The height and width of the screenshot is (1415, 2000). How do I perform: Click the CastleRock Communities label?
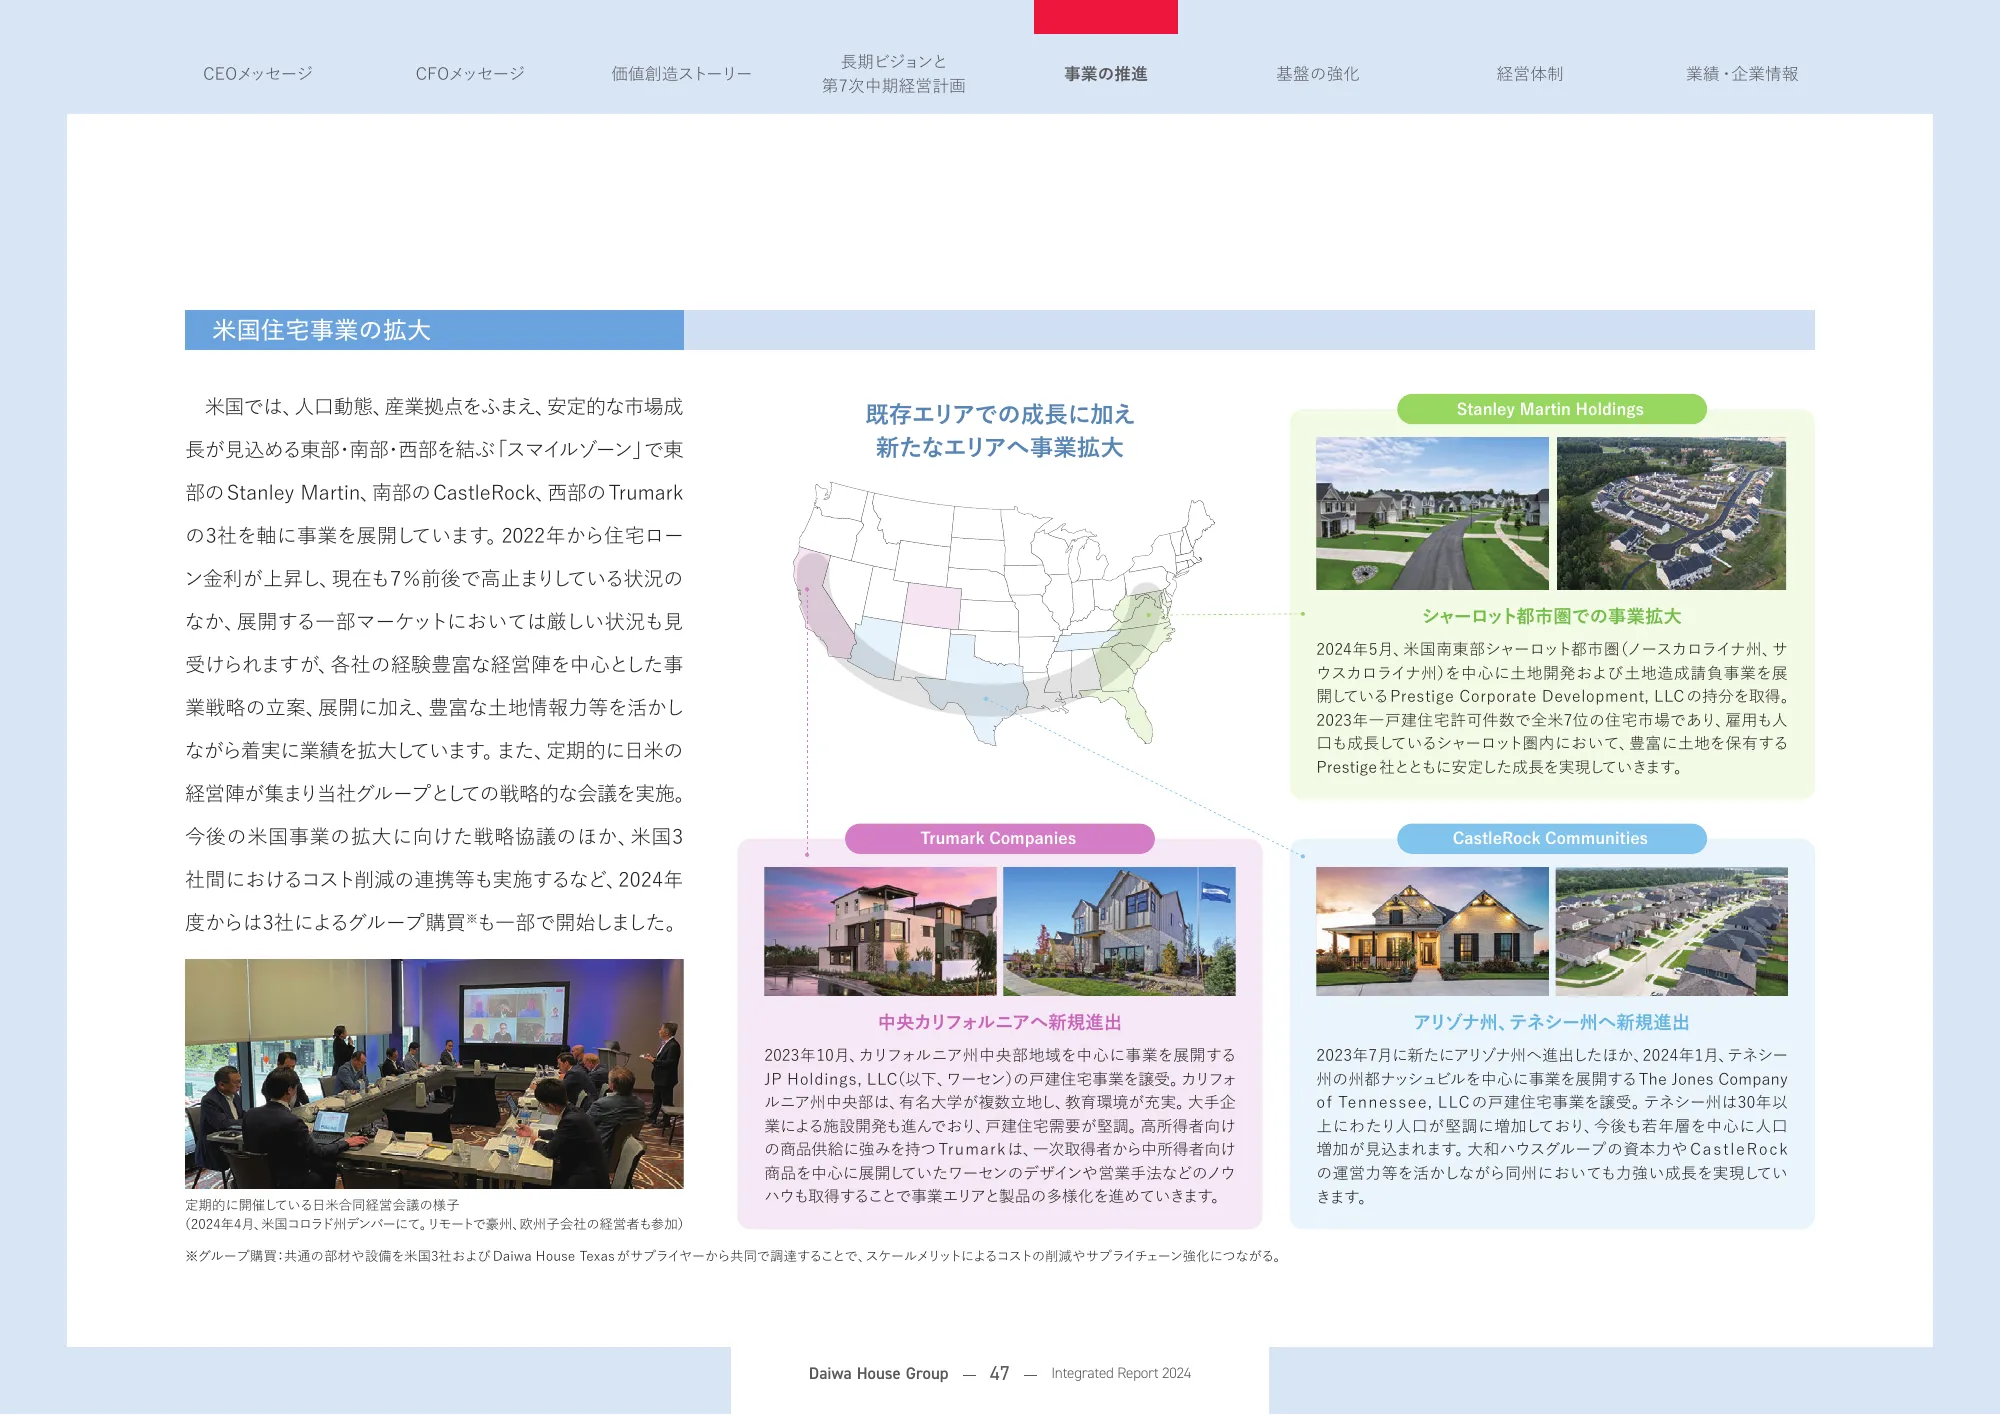1550,838
